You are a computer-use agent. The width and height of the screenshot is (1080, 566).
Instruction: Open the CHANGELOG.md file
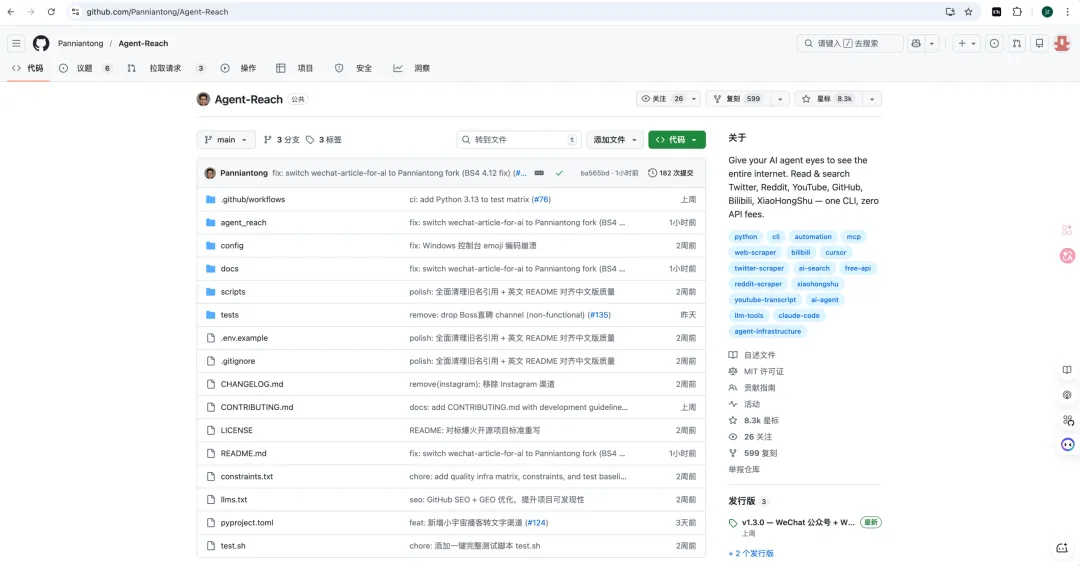pos(251,384)
